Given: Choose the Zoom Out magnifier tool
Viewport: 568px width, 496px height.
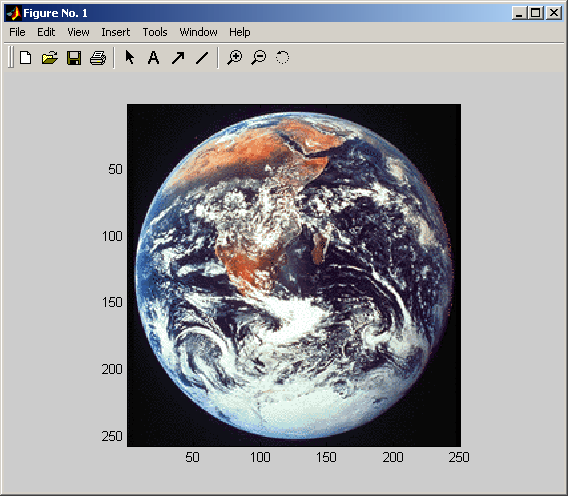Looking at the screenshot, I should click(259, 58).
